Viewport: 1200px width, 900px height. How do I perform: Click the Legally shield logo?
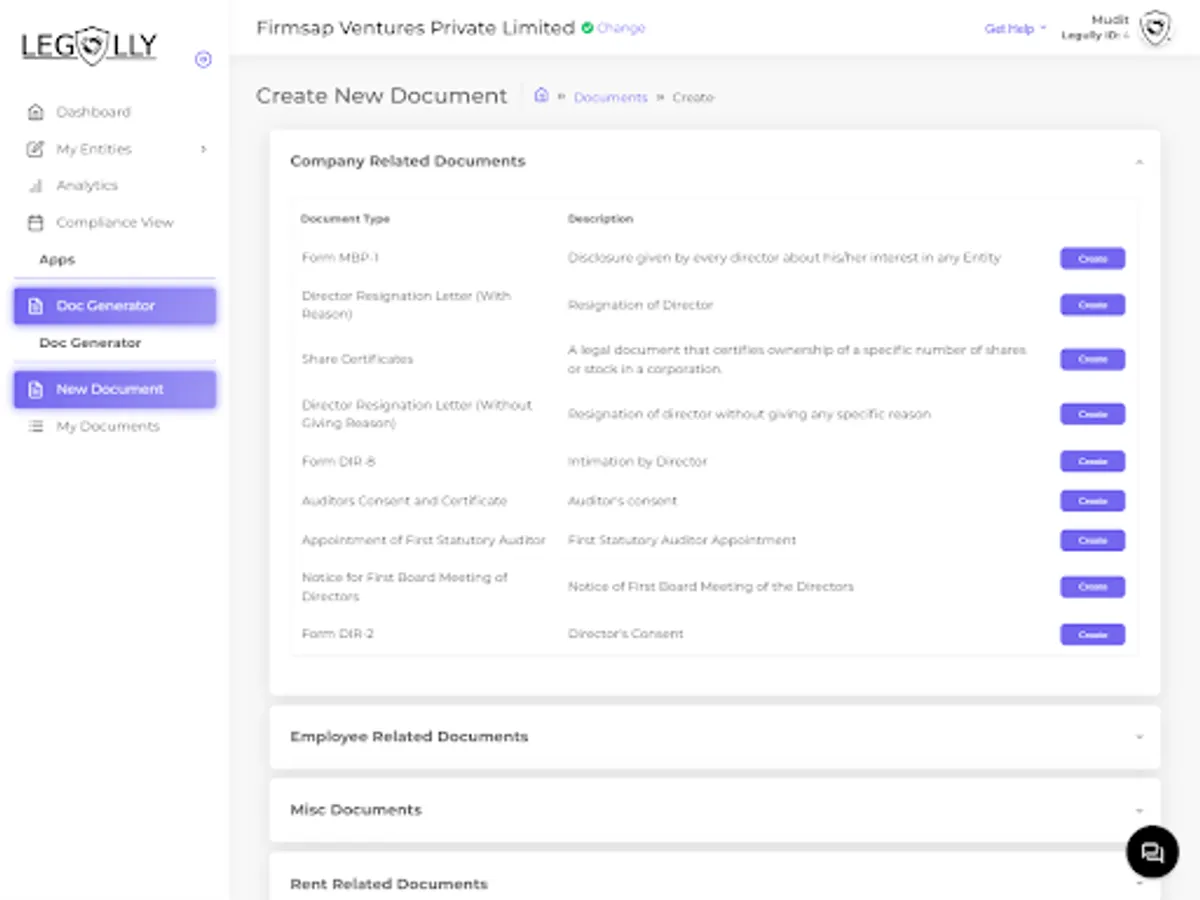89,45
